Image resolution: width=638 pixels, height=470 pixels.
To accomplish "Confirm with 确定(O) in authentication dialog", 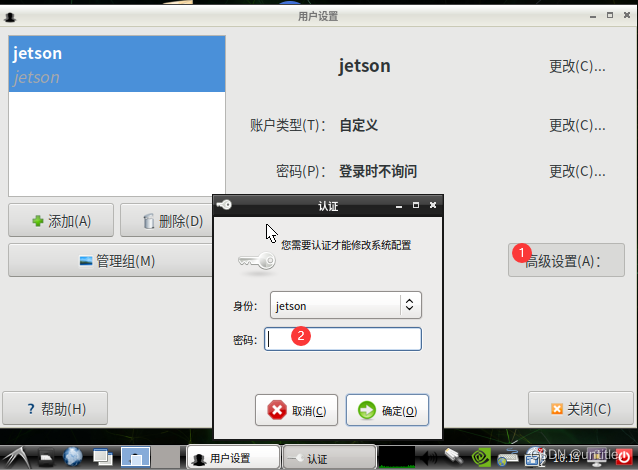I will [x=387, y=410].
